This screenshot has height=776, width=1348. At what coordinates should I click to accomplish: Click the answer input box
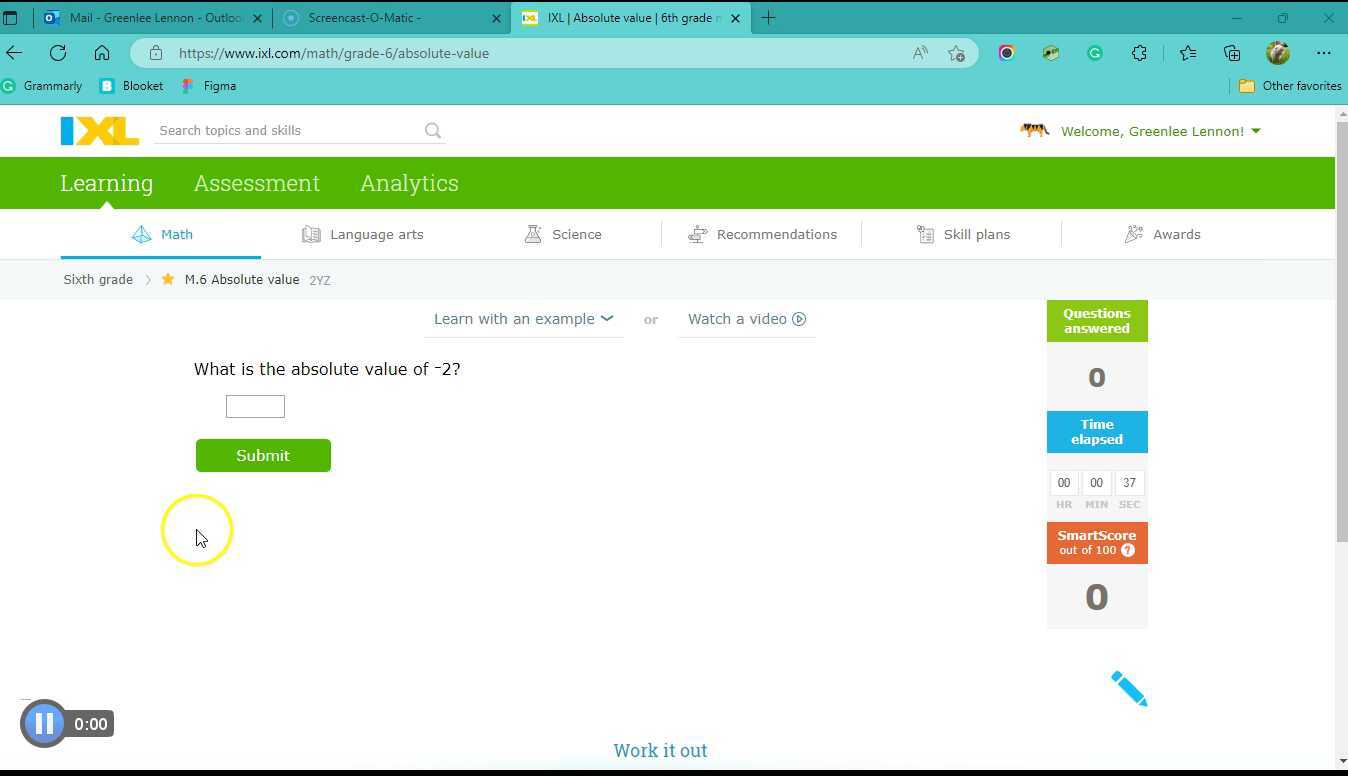[255, 406]
